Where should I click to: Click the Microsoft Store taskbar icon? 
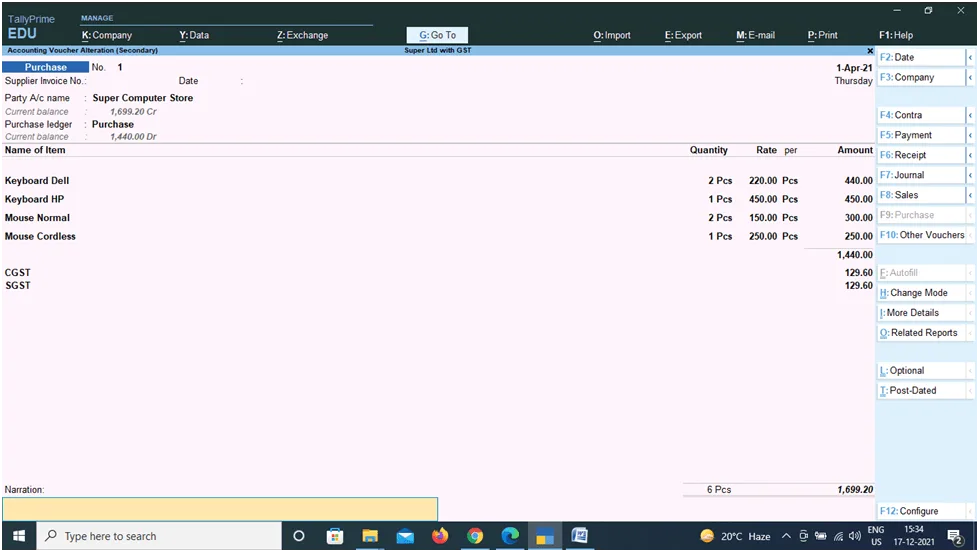335,536
